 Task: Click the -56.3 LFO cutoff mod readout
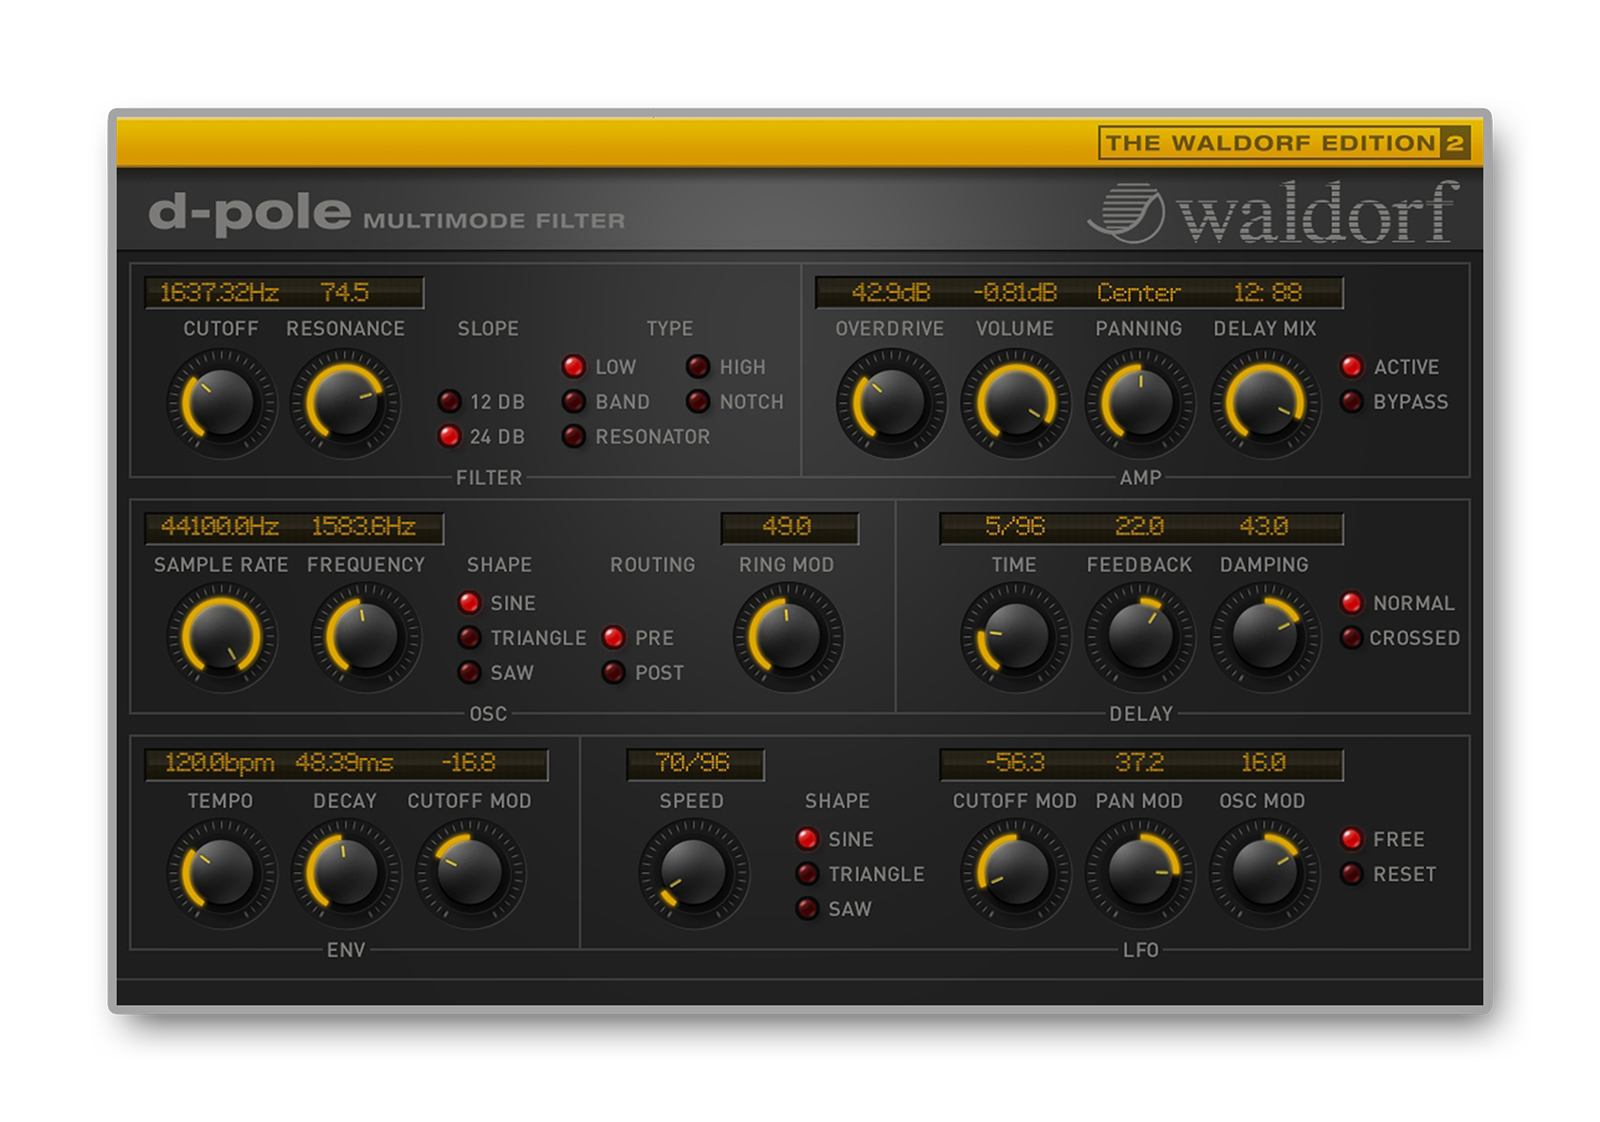point(1015,762)
